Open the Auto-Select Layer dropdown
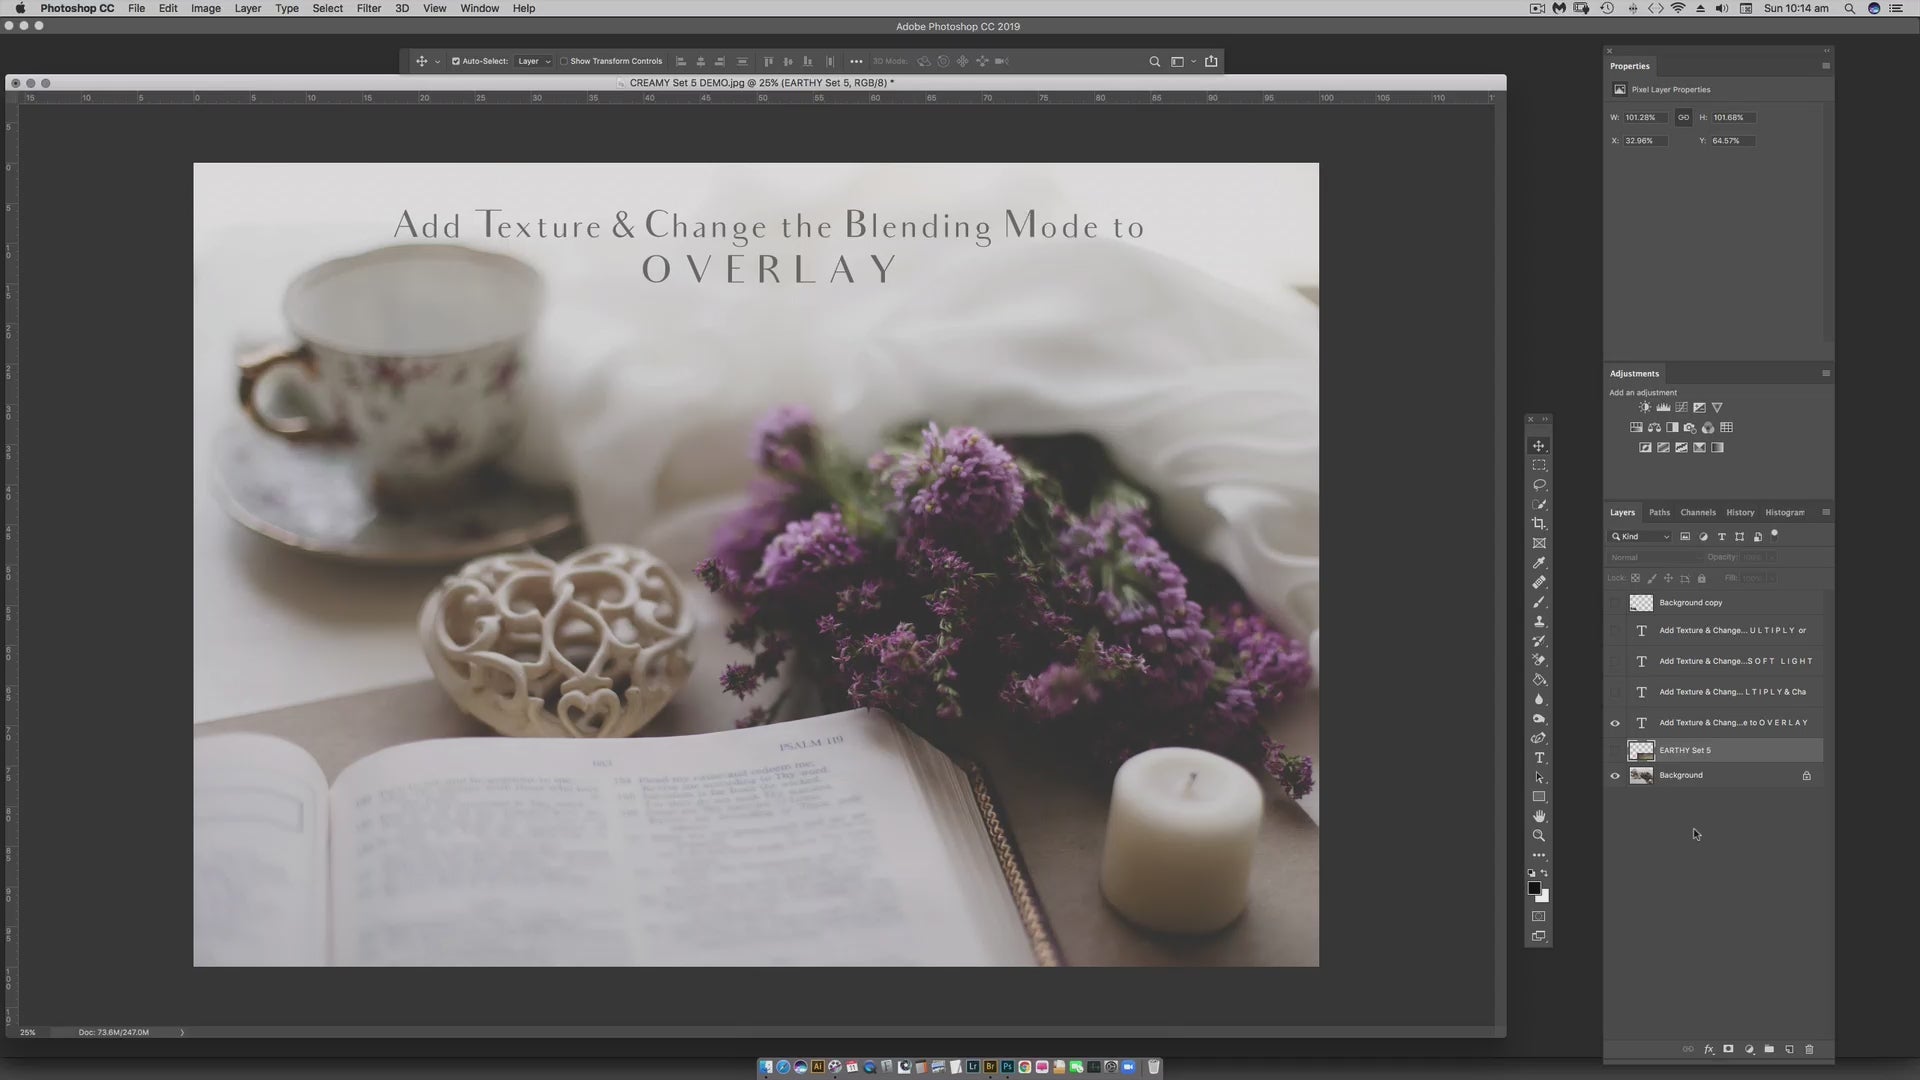The image size is (1920, 1080). coord(533,61)
